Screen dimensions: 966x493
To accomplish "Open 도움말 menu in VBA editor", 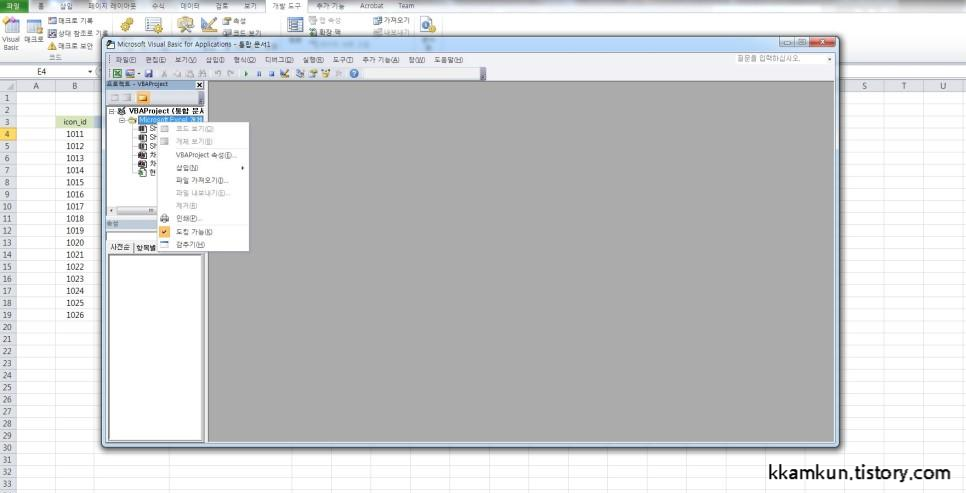I will pos(448,60).
